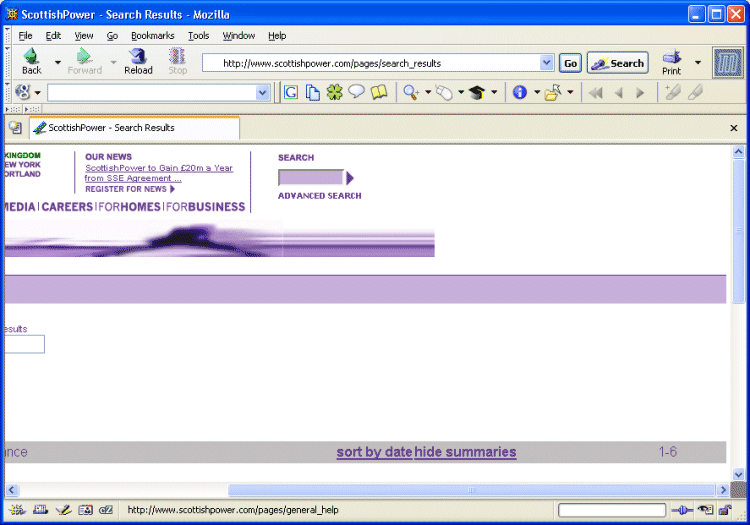Click the plain highlighter icon
This screenshot has width=750, height=525.
(x=695, y=92)
